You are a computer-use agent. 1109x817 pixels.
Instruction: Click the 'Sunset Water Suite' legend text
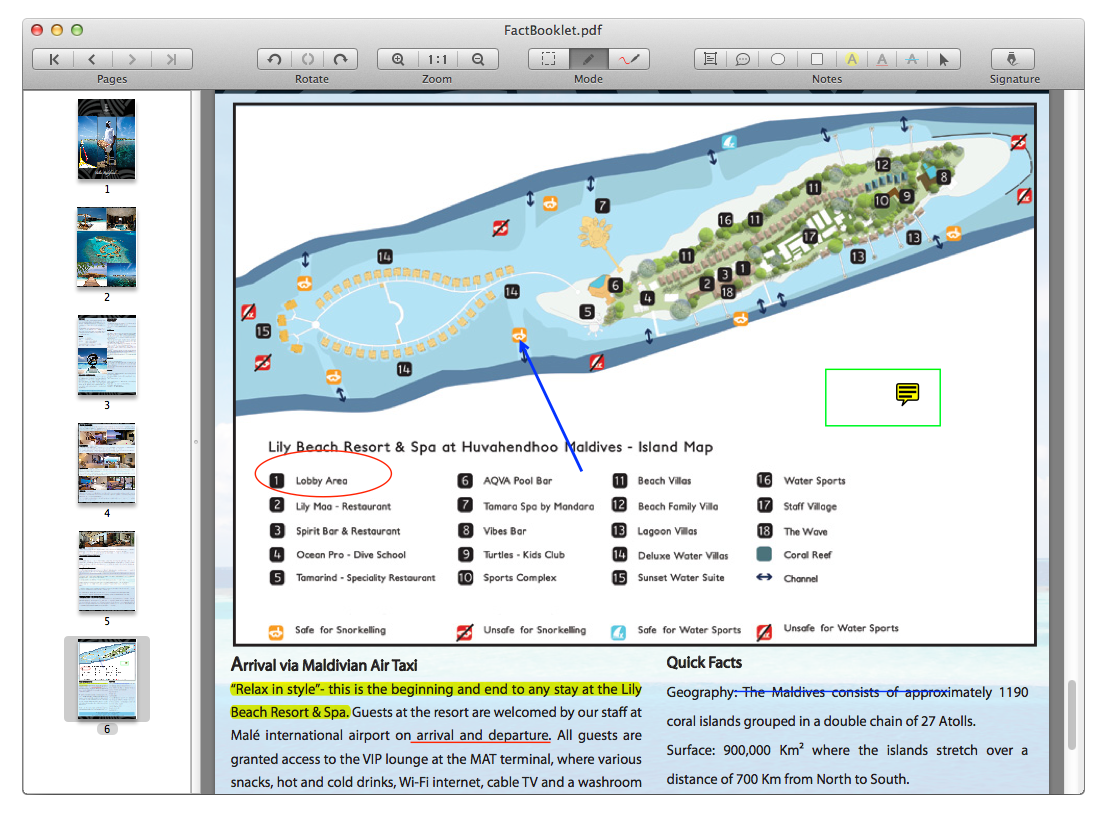[681, 578]
